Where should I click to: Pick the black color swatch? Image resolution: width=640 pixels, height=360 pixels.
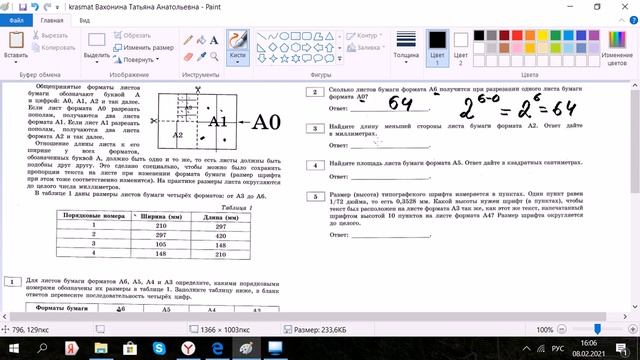pyautogui.click(x=479, y=36)
